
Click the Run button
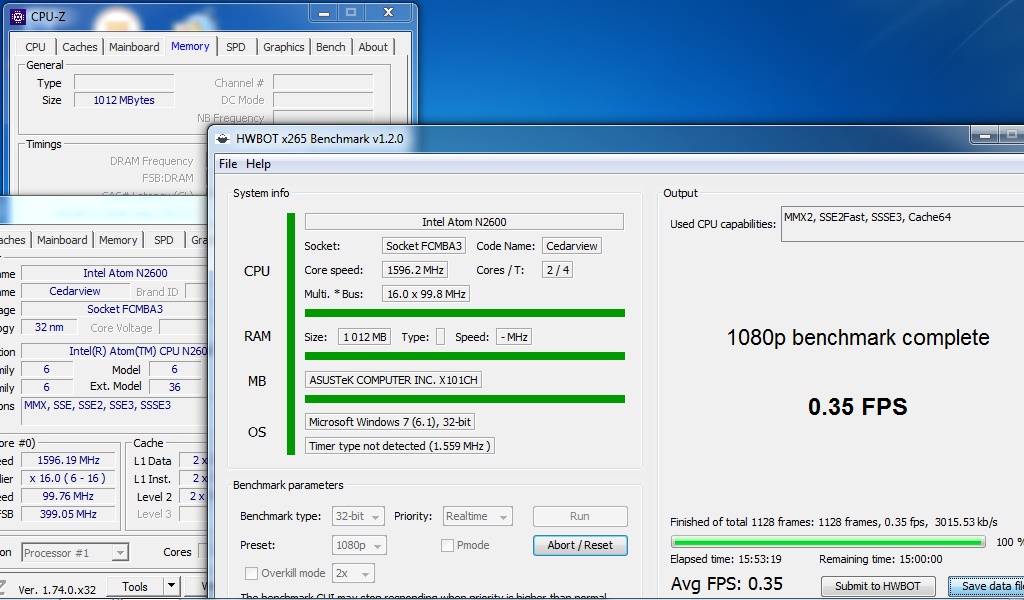click(x=580, y=516)
